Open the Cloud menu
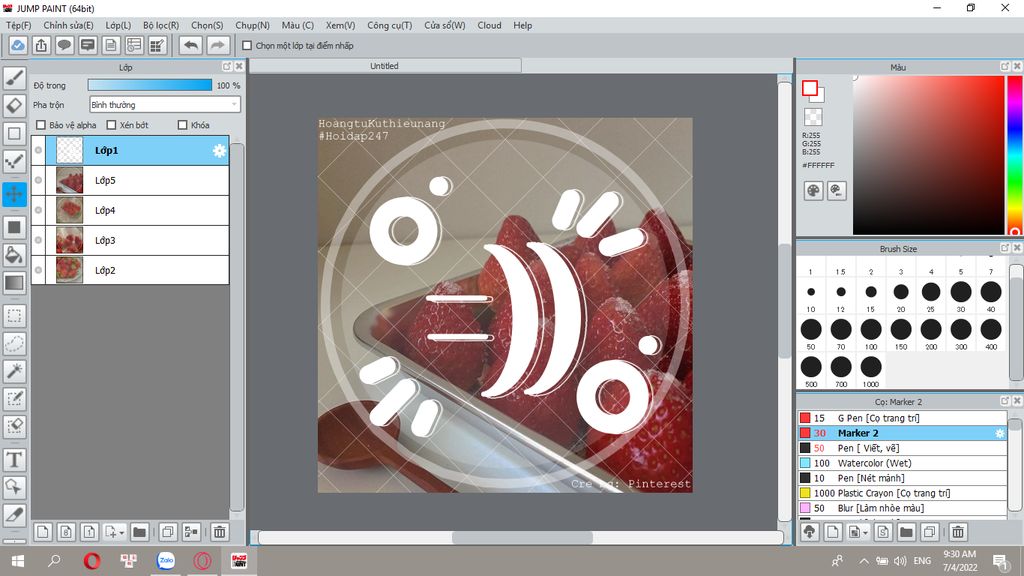The image size is (1024, 576). 489,25
